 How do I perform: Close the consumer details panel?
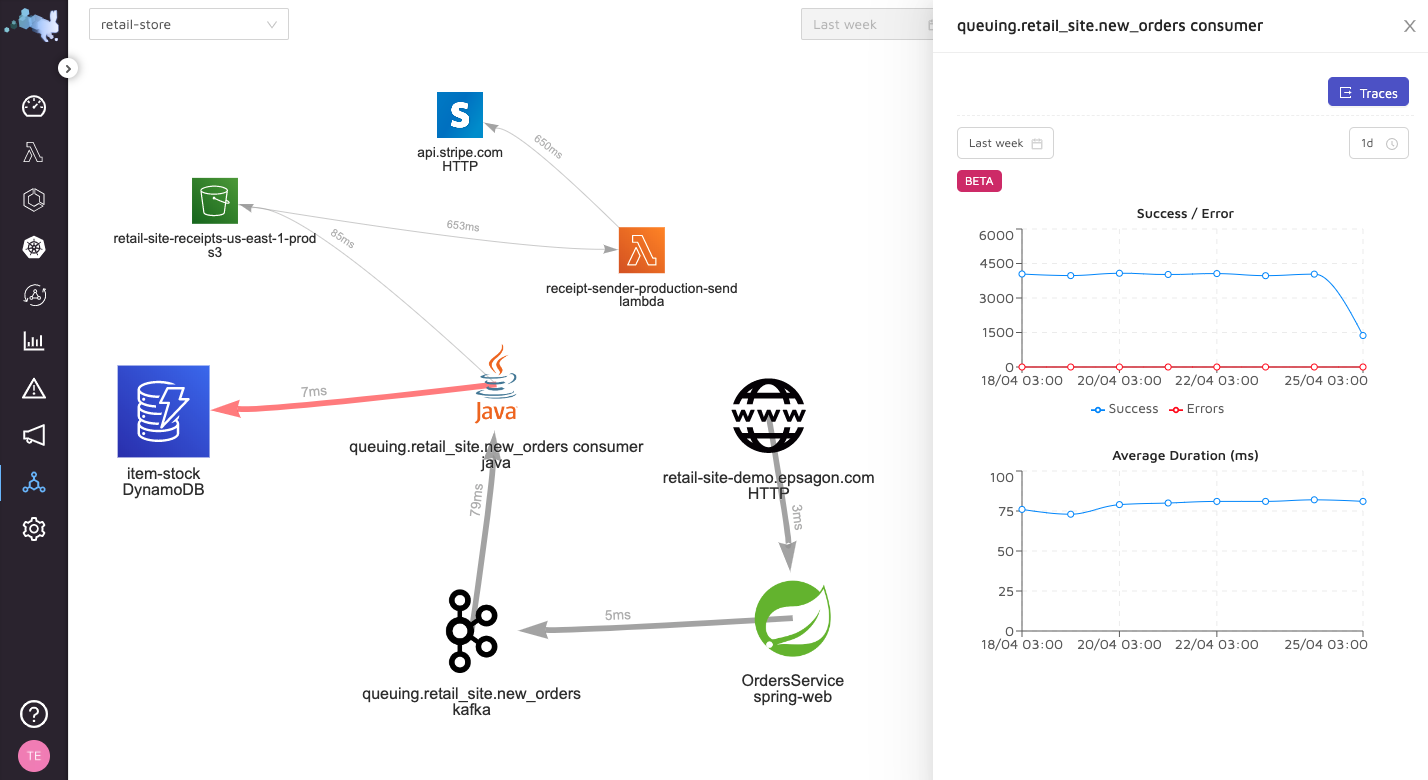click(1409, 26)
